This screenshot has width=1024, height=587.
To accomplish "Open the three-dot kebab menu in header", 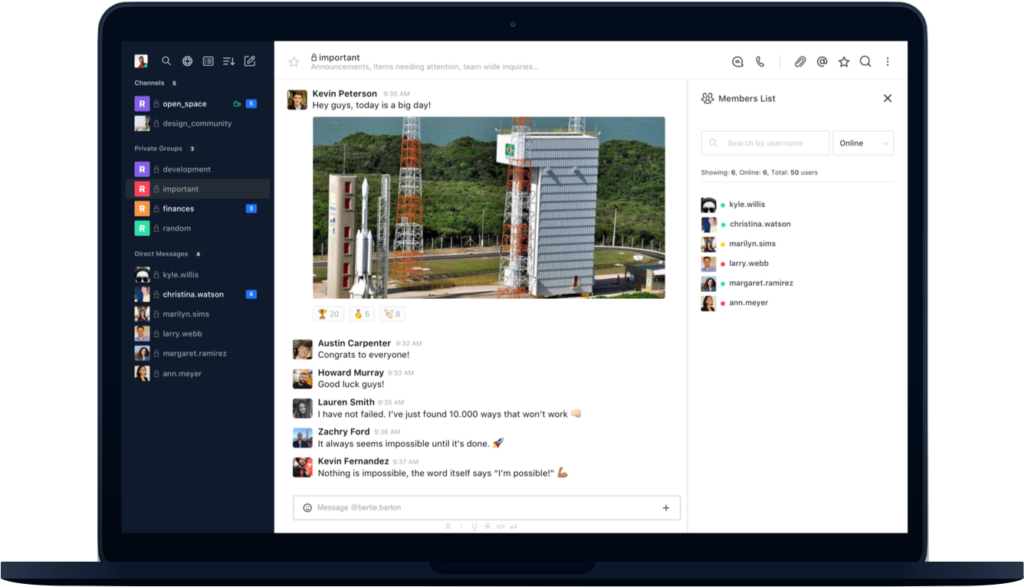I will pos(887,62).
